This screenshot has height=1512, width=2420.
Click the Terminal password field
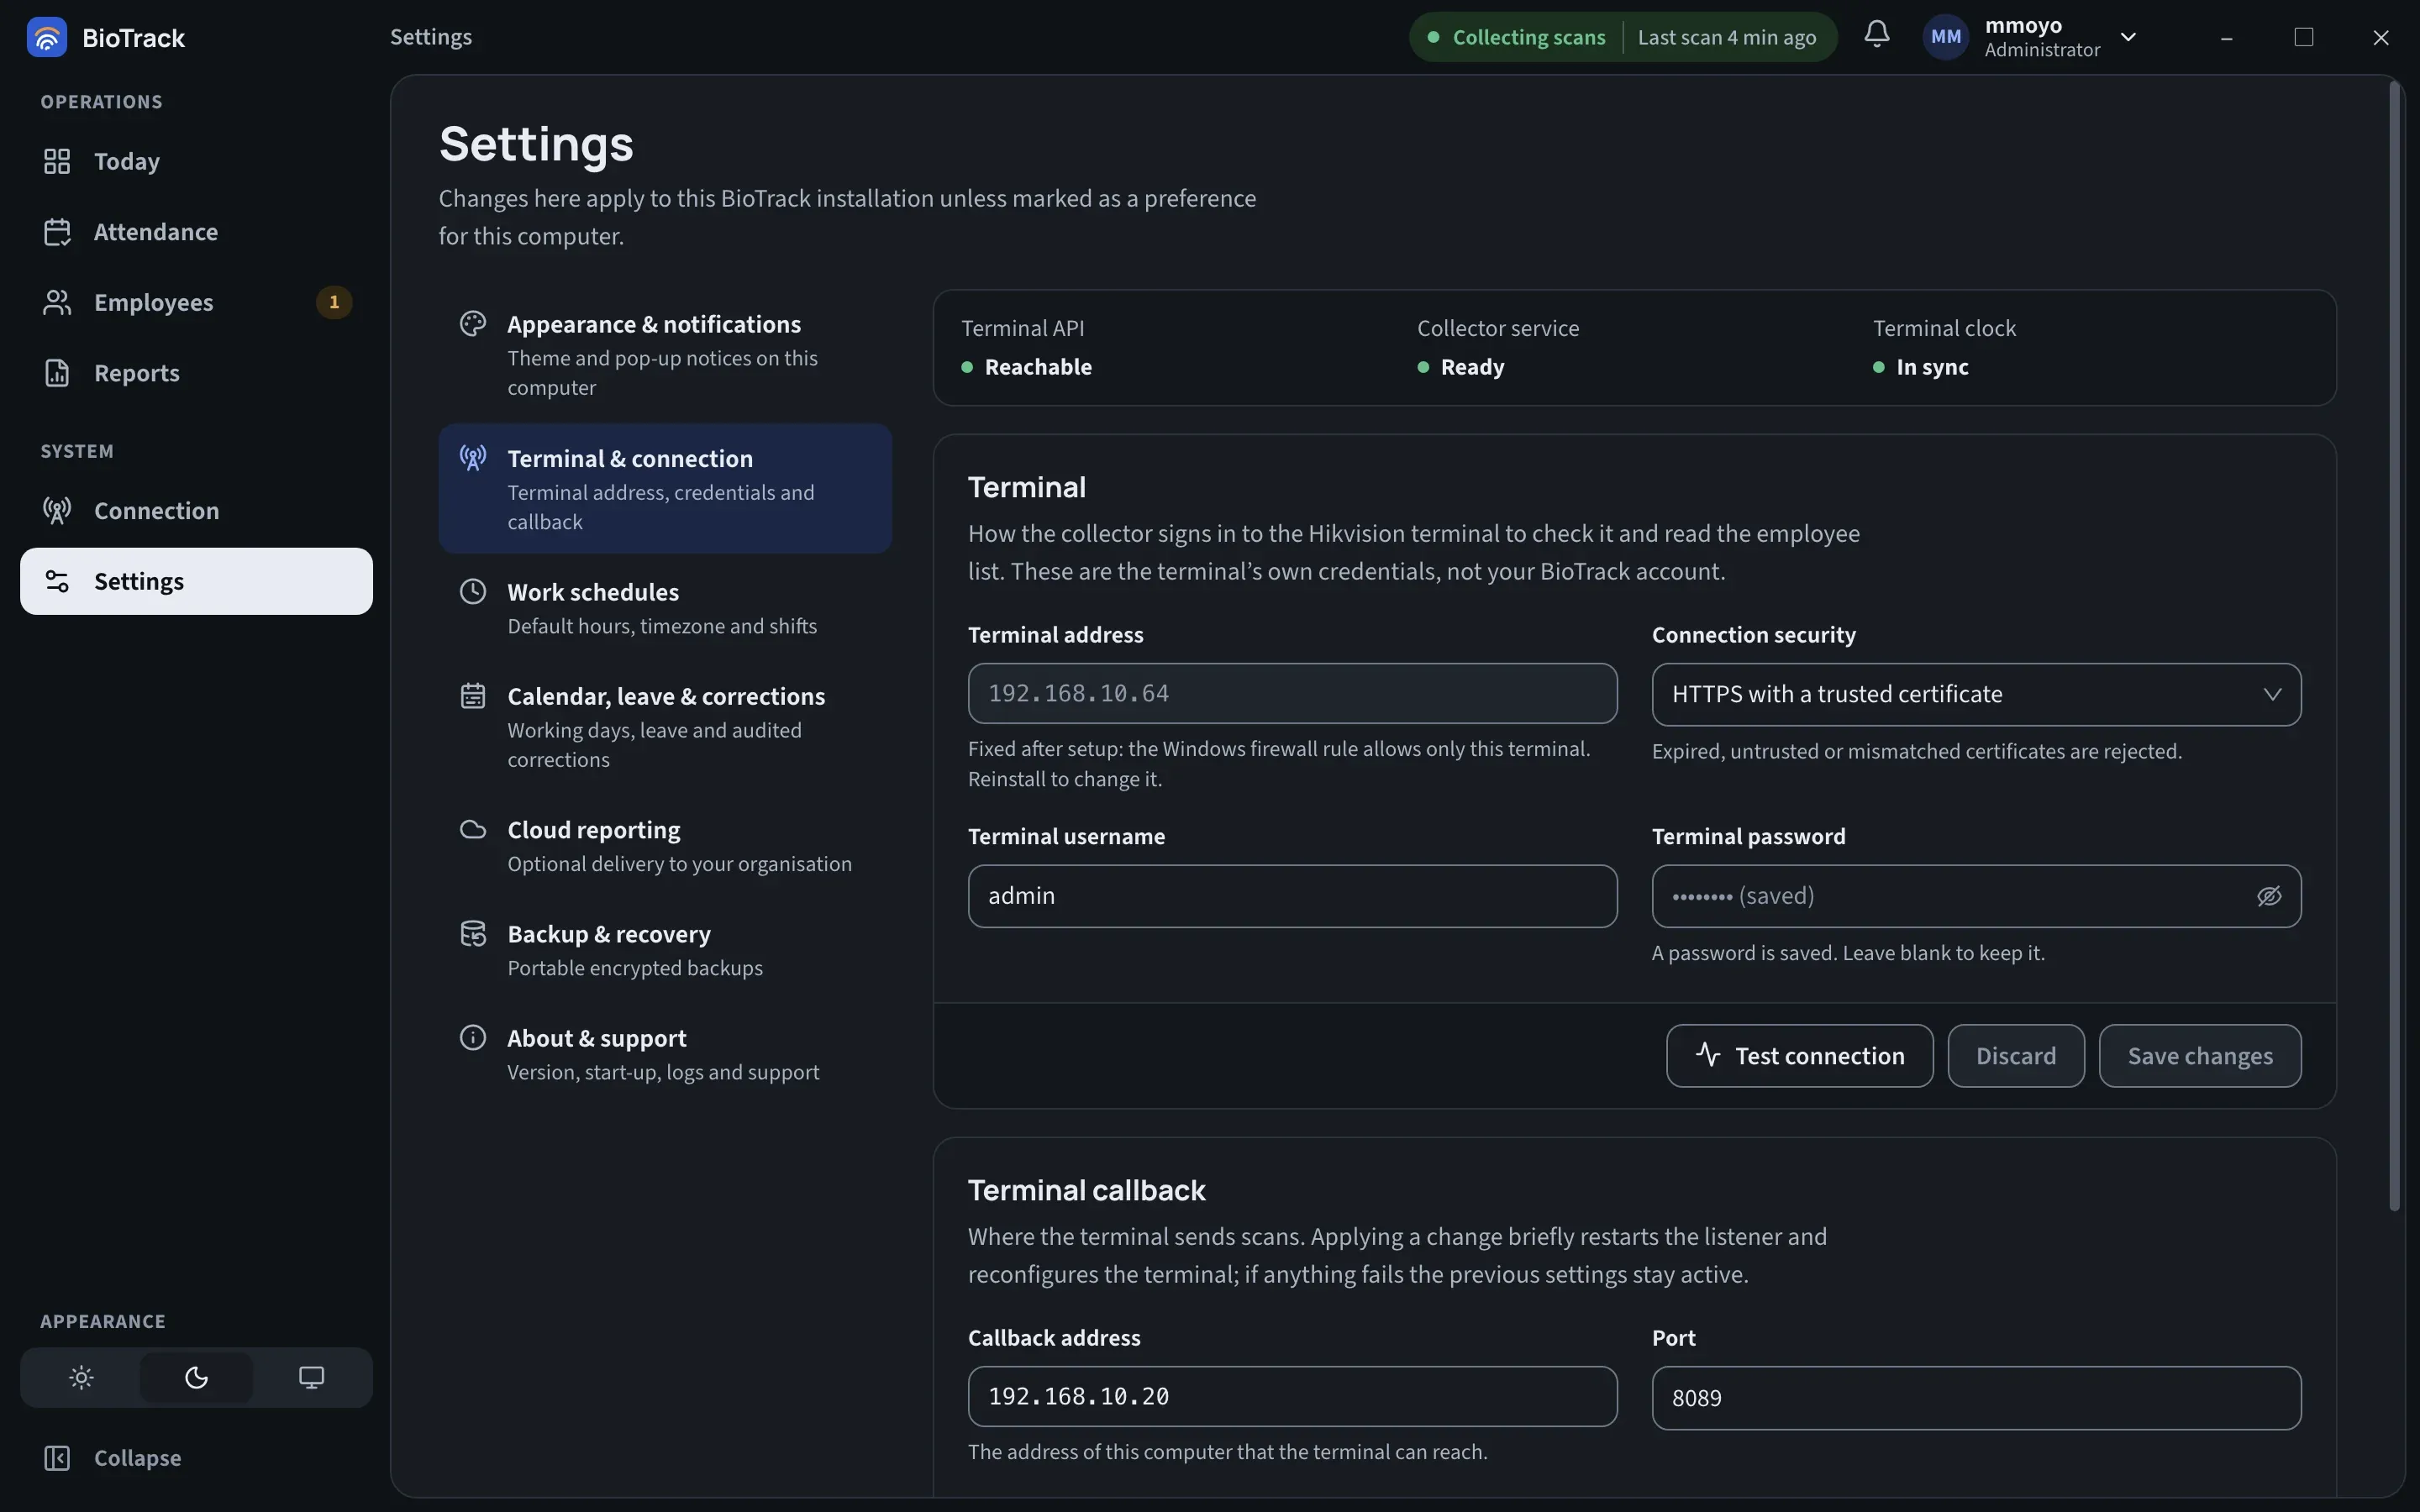(1976, 896)
